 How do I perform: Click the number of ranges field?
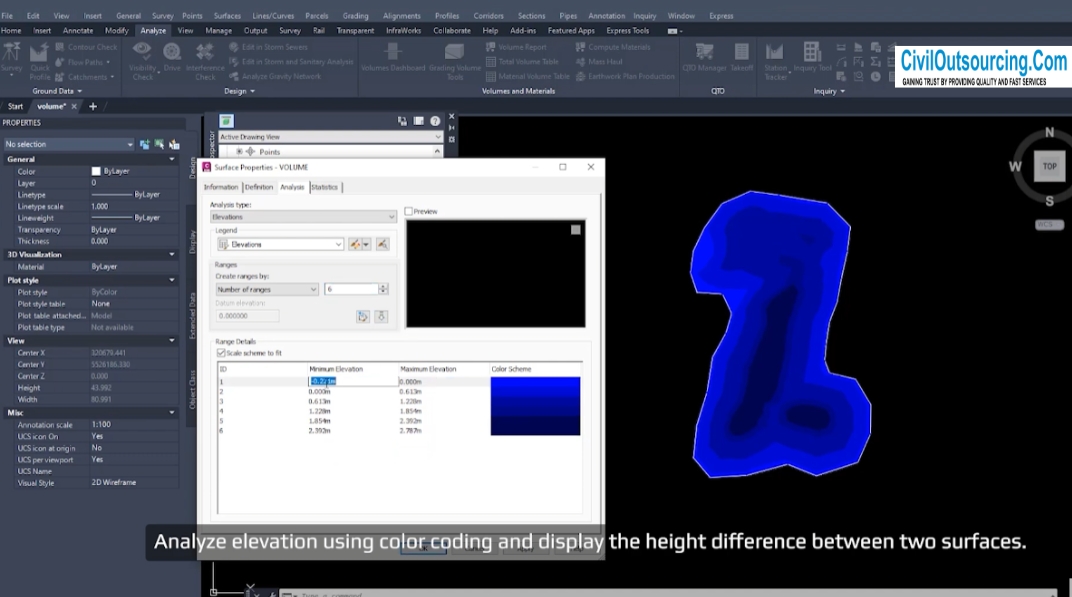point(351,289)
